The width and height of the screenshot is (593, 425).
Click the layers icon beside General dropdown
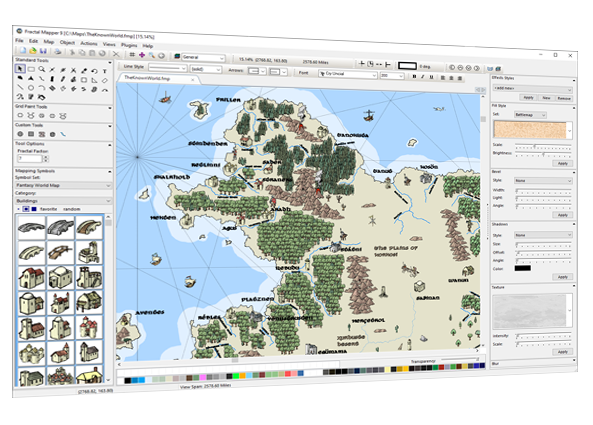tap(177, 56)
